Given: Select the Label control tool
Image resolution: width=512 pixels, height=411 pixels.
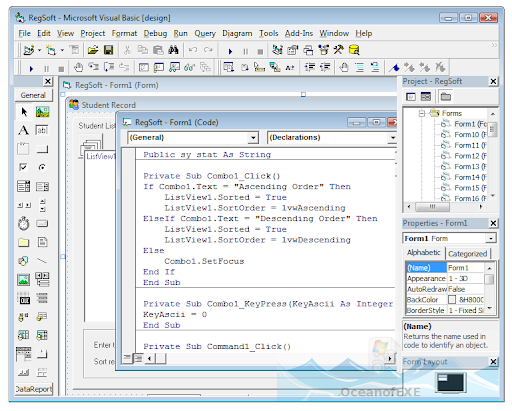Looking at the screenshot, I should click(x=24, y=130).
